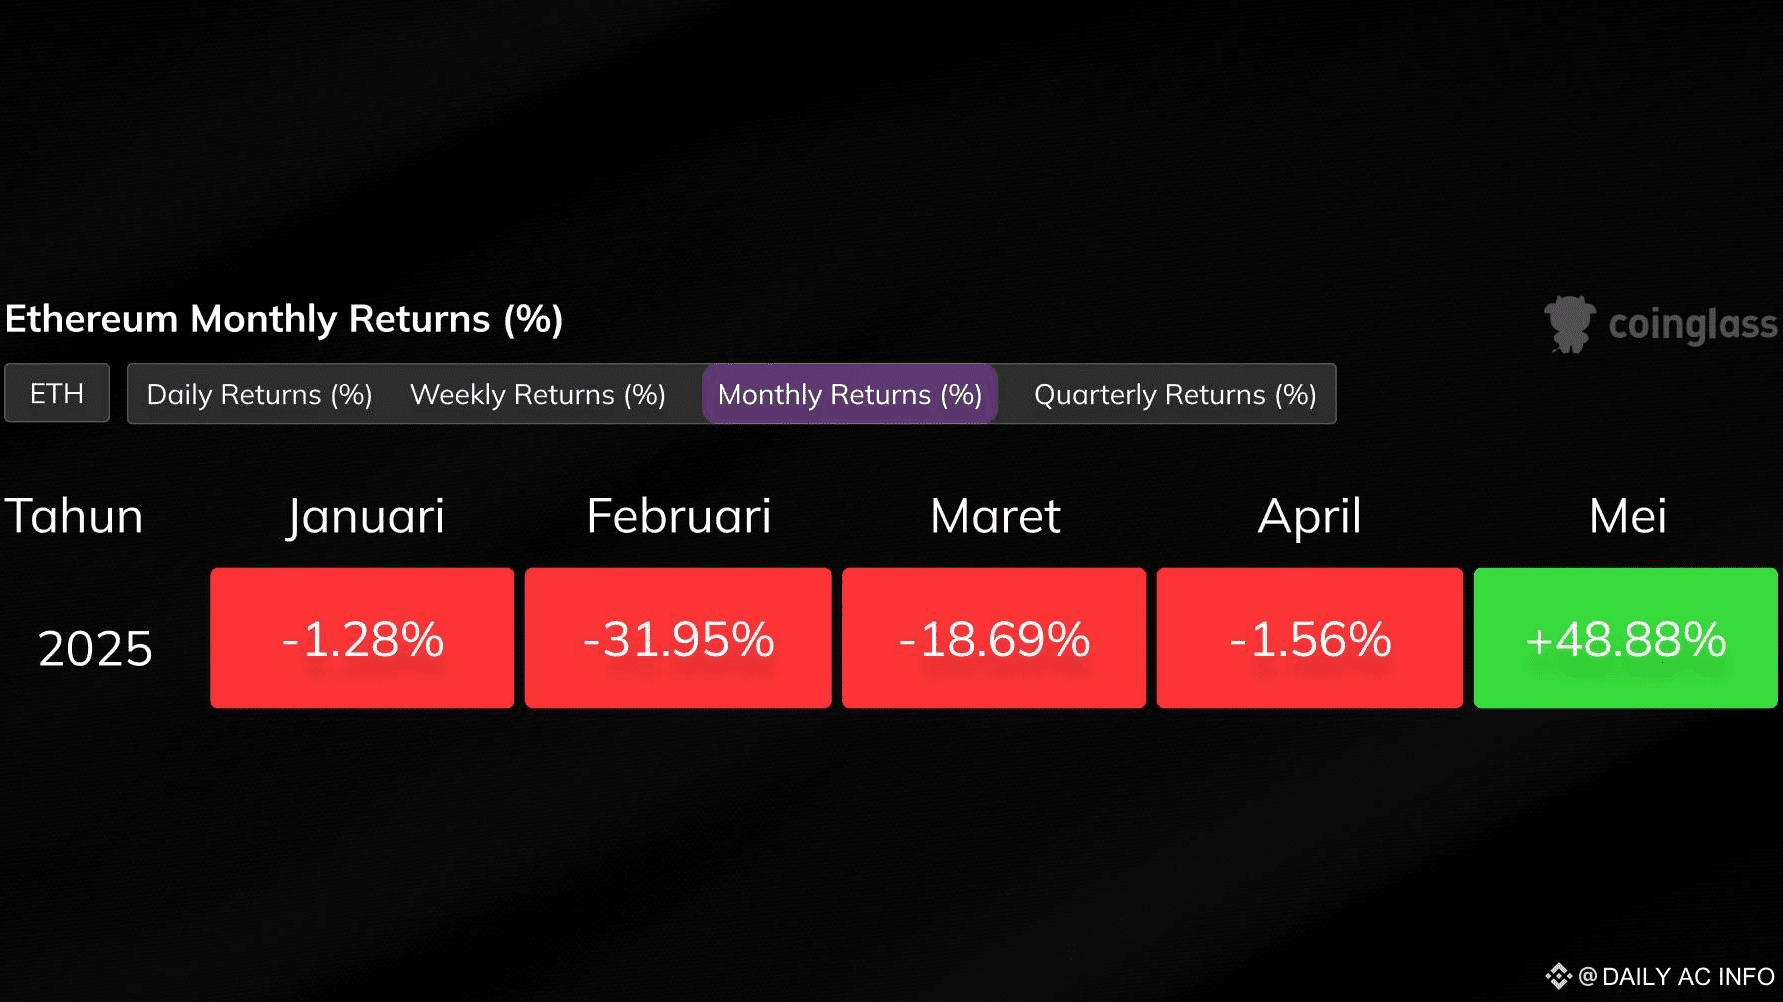Select the Monthly Returns (%) tab
Viewport: 1783px width, 1002px height.
[x=850, y=394]
